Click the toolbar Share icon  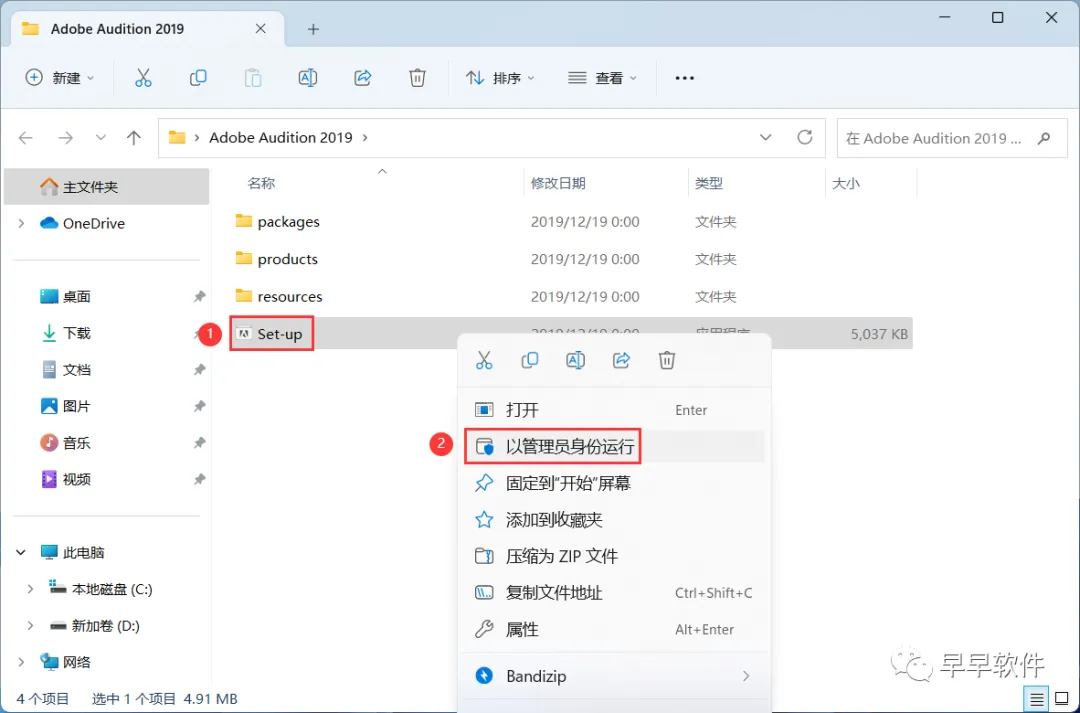click(362, 78)
